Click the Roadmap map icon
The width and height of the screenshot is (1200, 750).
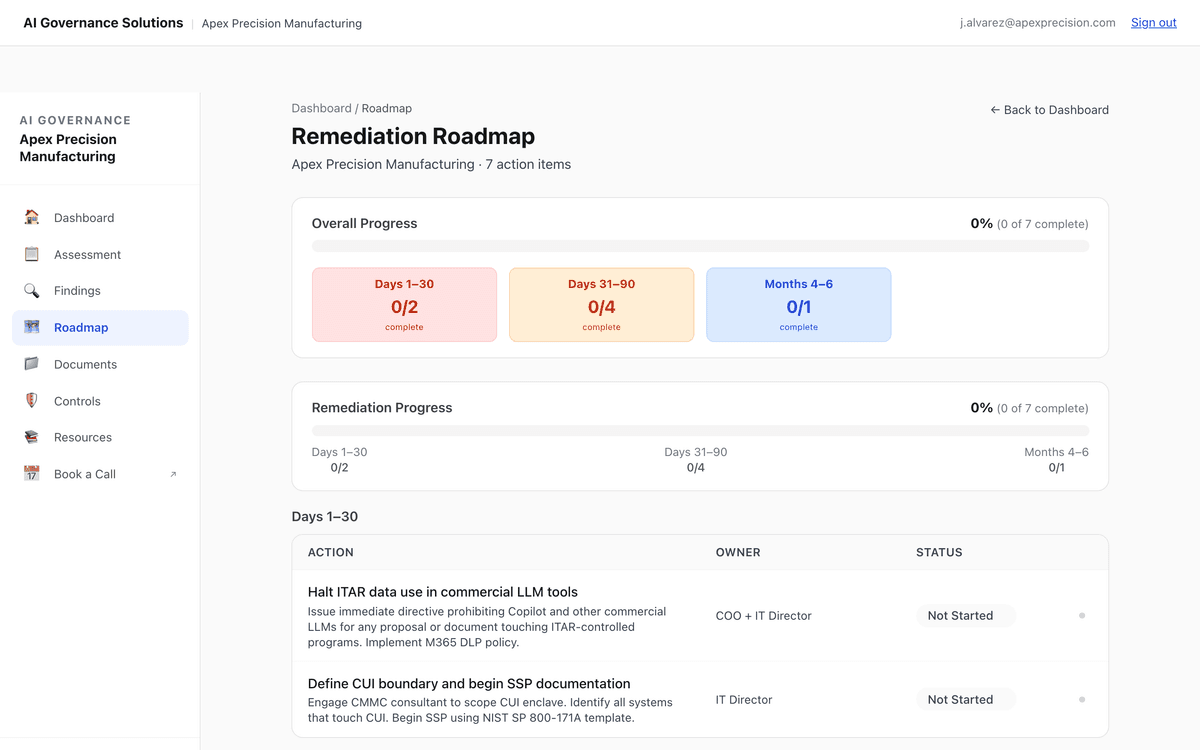(x=32, y=327)
